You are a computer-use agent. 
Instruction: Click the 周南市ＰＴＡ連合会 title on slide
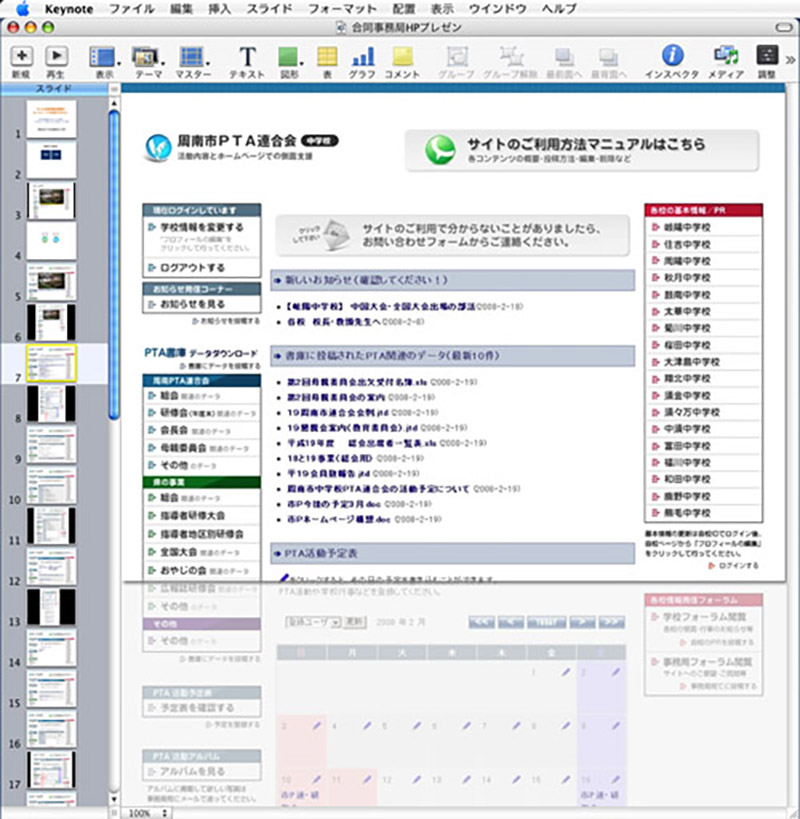coord(237,141)
